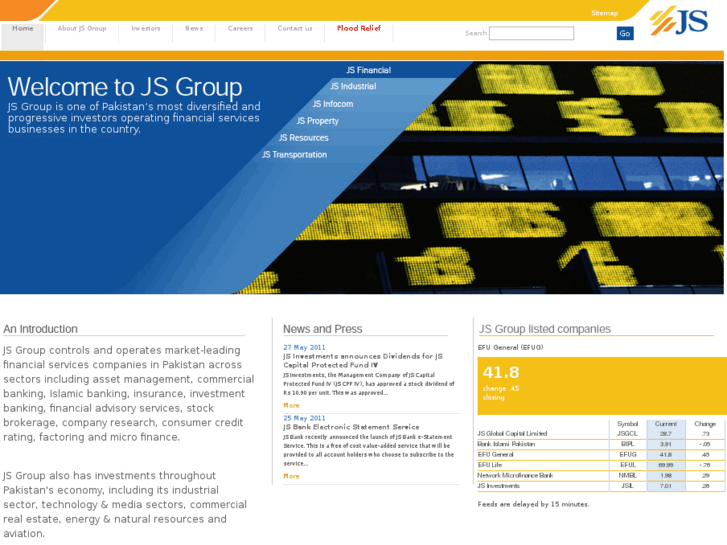Screen dimensions: 727x545
Task: Click the Current column header
Action: [x=666, y=424]
